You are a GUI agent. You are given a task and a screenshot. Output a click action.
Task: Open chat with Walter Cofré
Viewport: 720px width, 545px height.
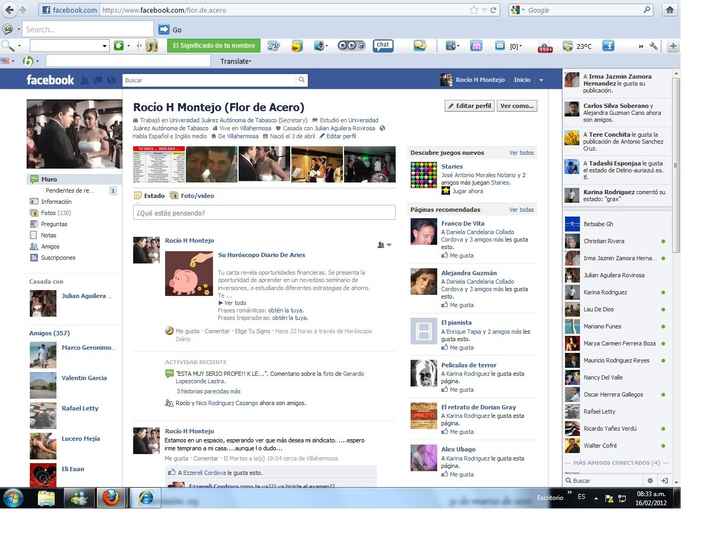[x=615, y=445]
